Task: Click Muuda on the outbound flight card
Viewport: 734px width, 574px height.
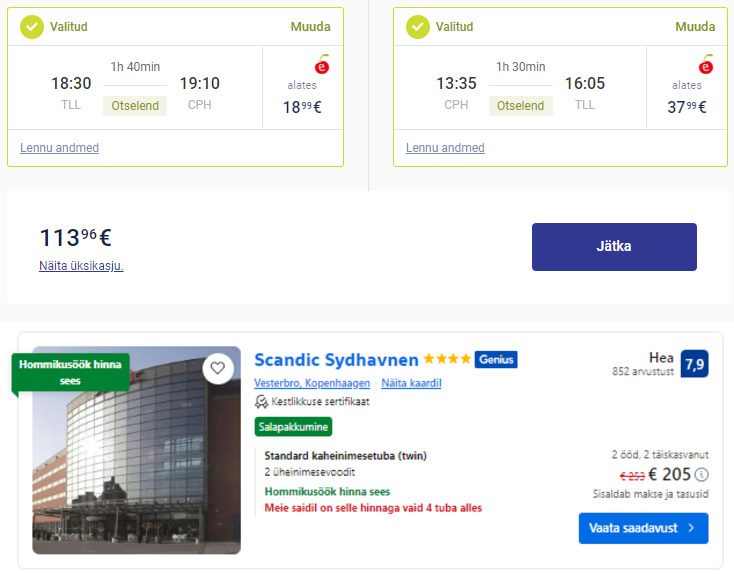Action: point(310,27)
